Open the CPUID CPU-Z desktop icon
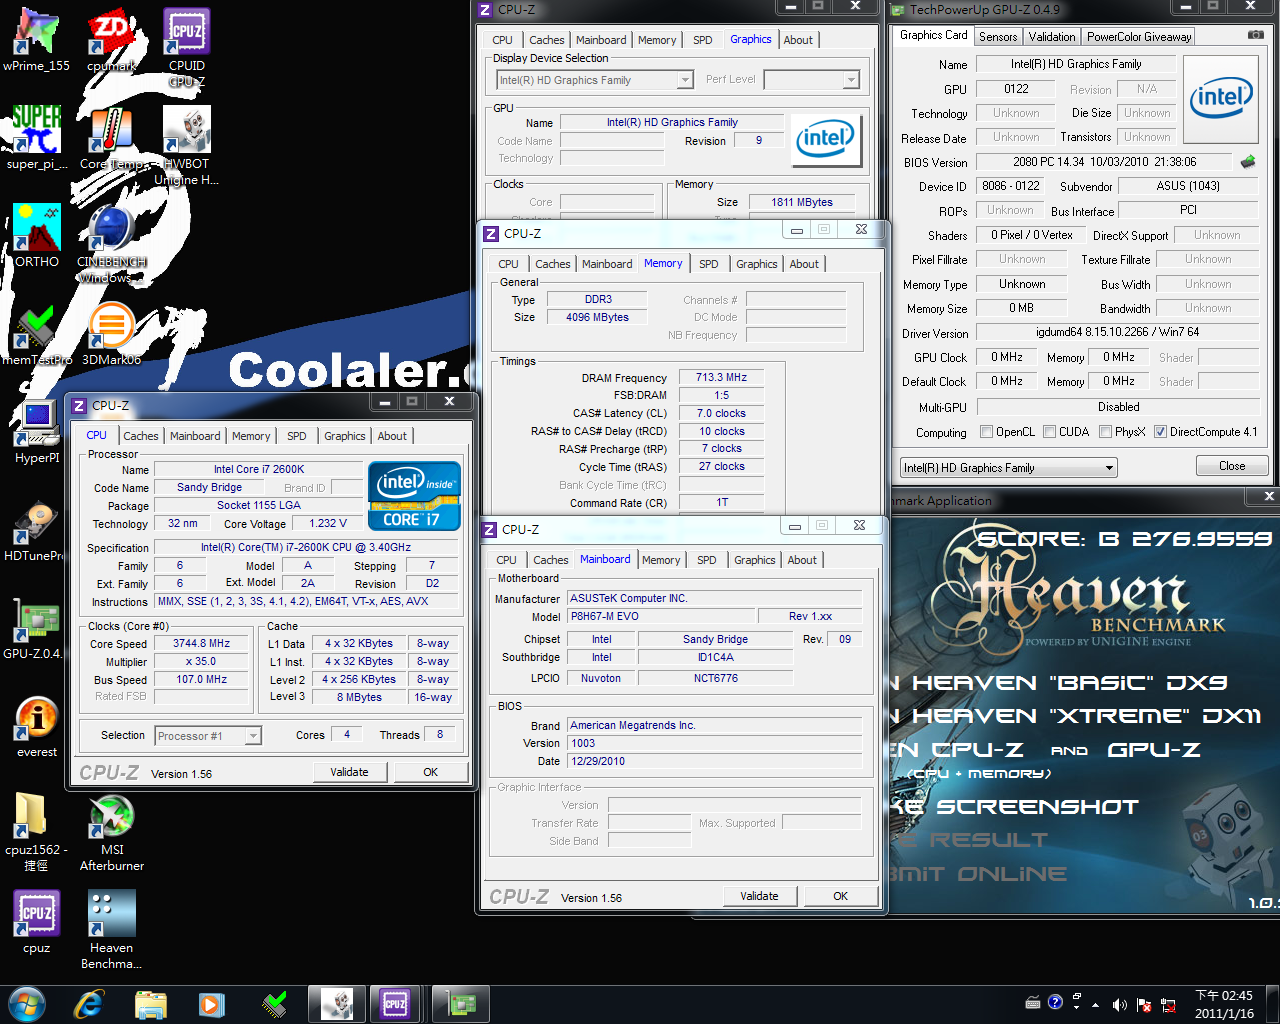 [187, 47]
